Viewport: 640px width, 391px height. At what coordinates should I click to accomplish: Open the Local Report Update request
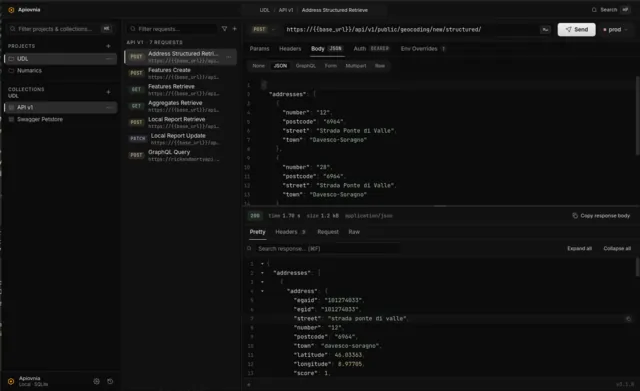[180, 138]
